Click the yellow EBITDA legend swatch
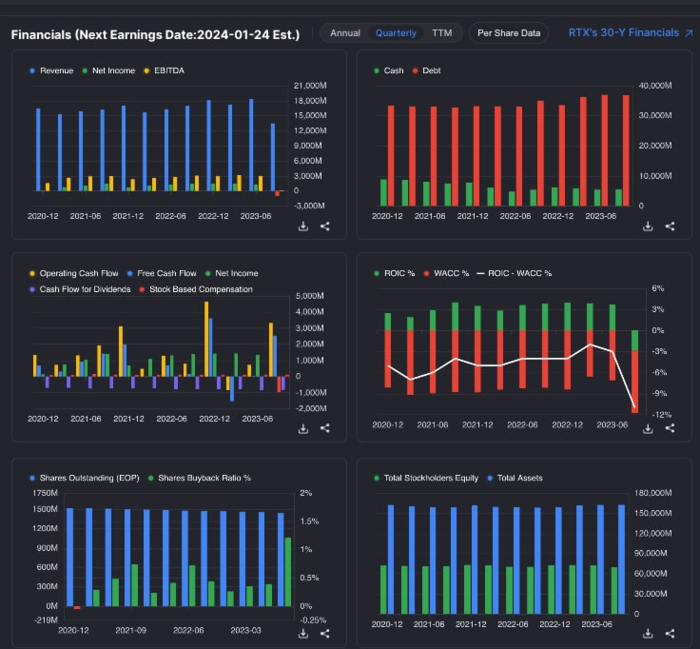 tap(147, 71)
